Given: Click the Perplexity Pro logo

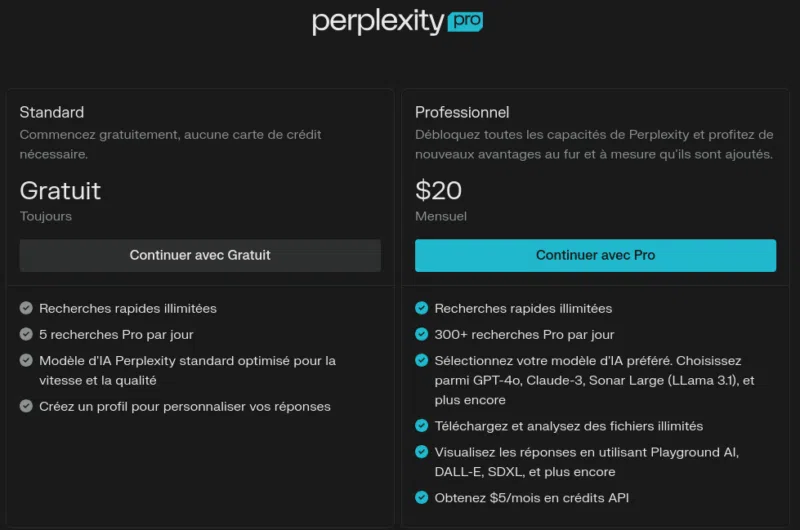Looking at the screenshot, I should 378,22.
